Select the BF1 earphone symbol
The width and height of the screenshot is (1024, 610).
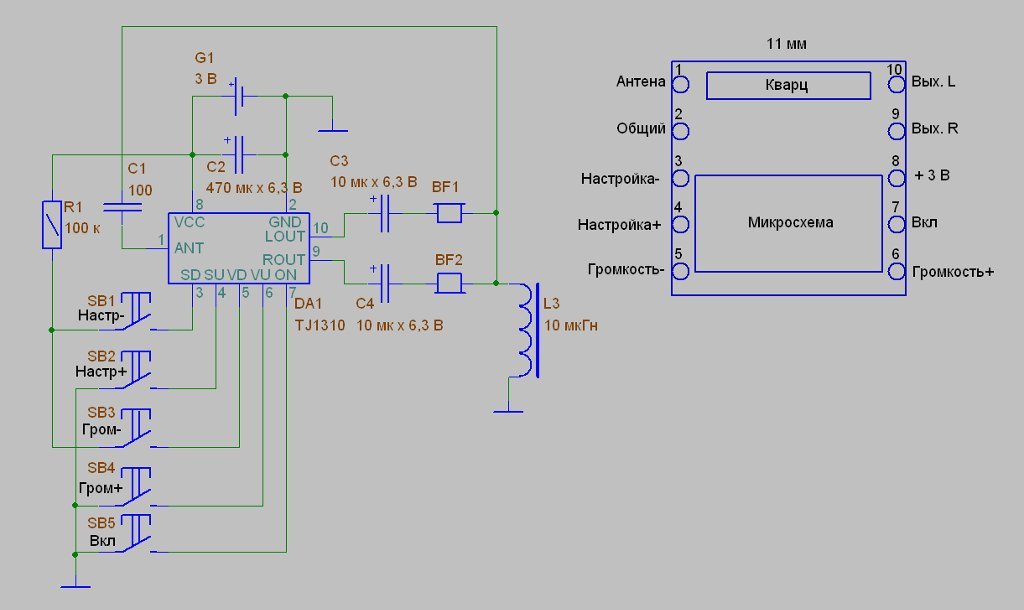pos(449,213)
